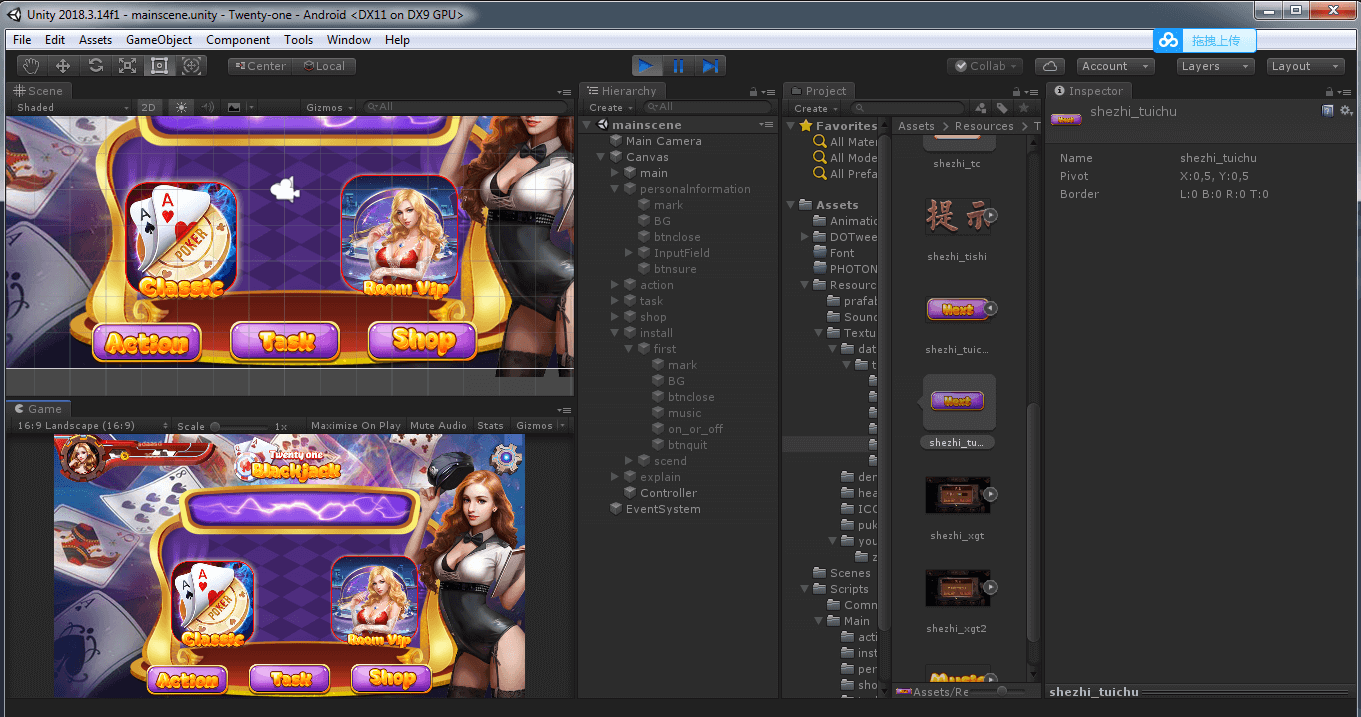Image resolution: width=1361 pixels, height=717 pixels.
Task: Switch to the Inspector tab
Action: 1090,91
